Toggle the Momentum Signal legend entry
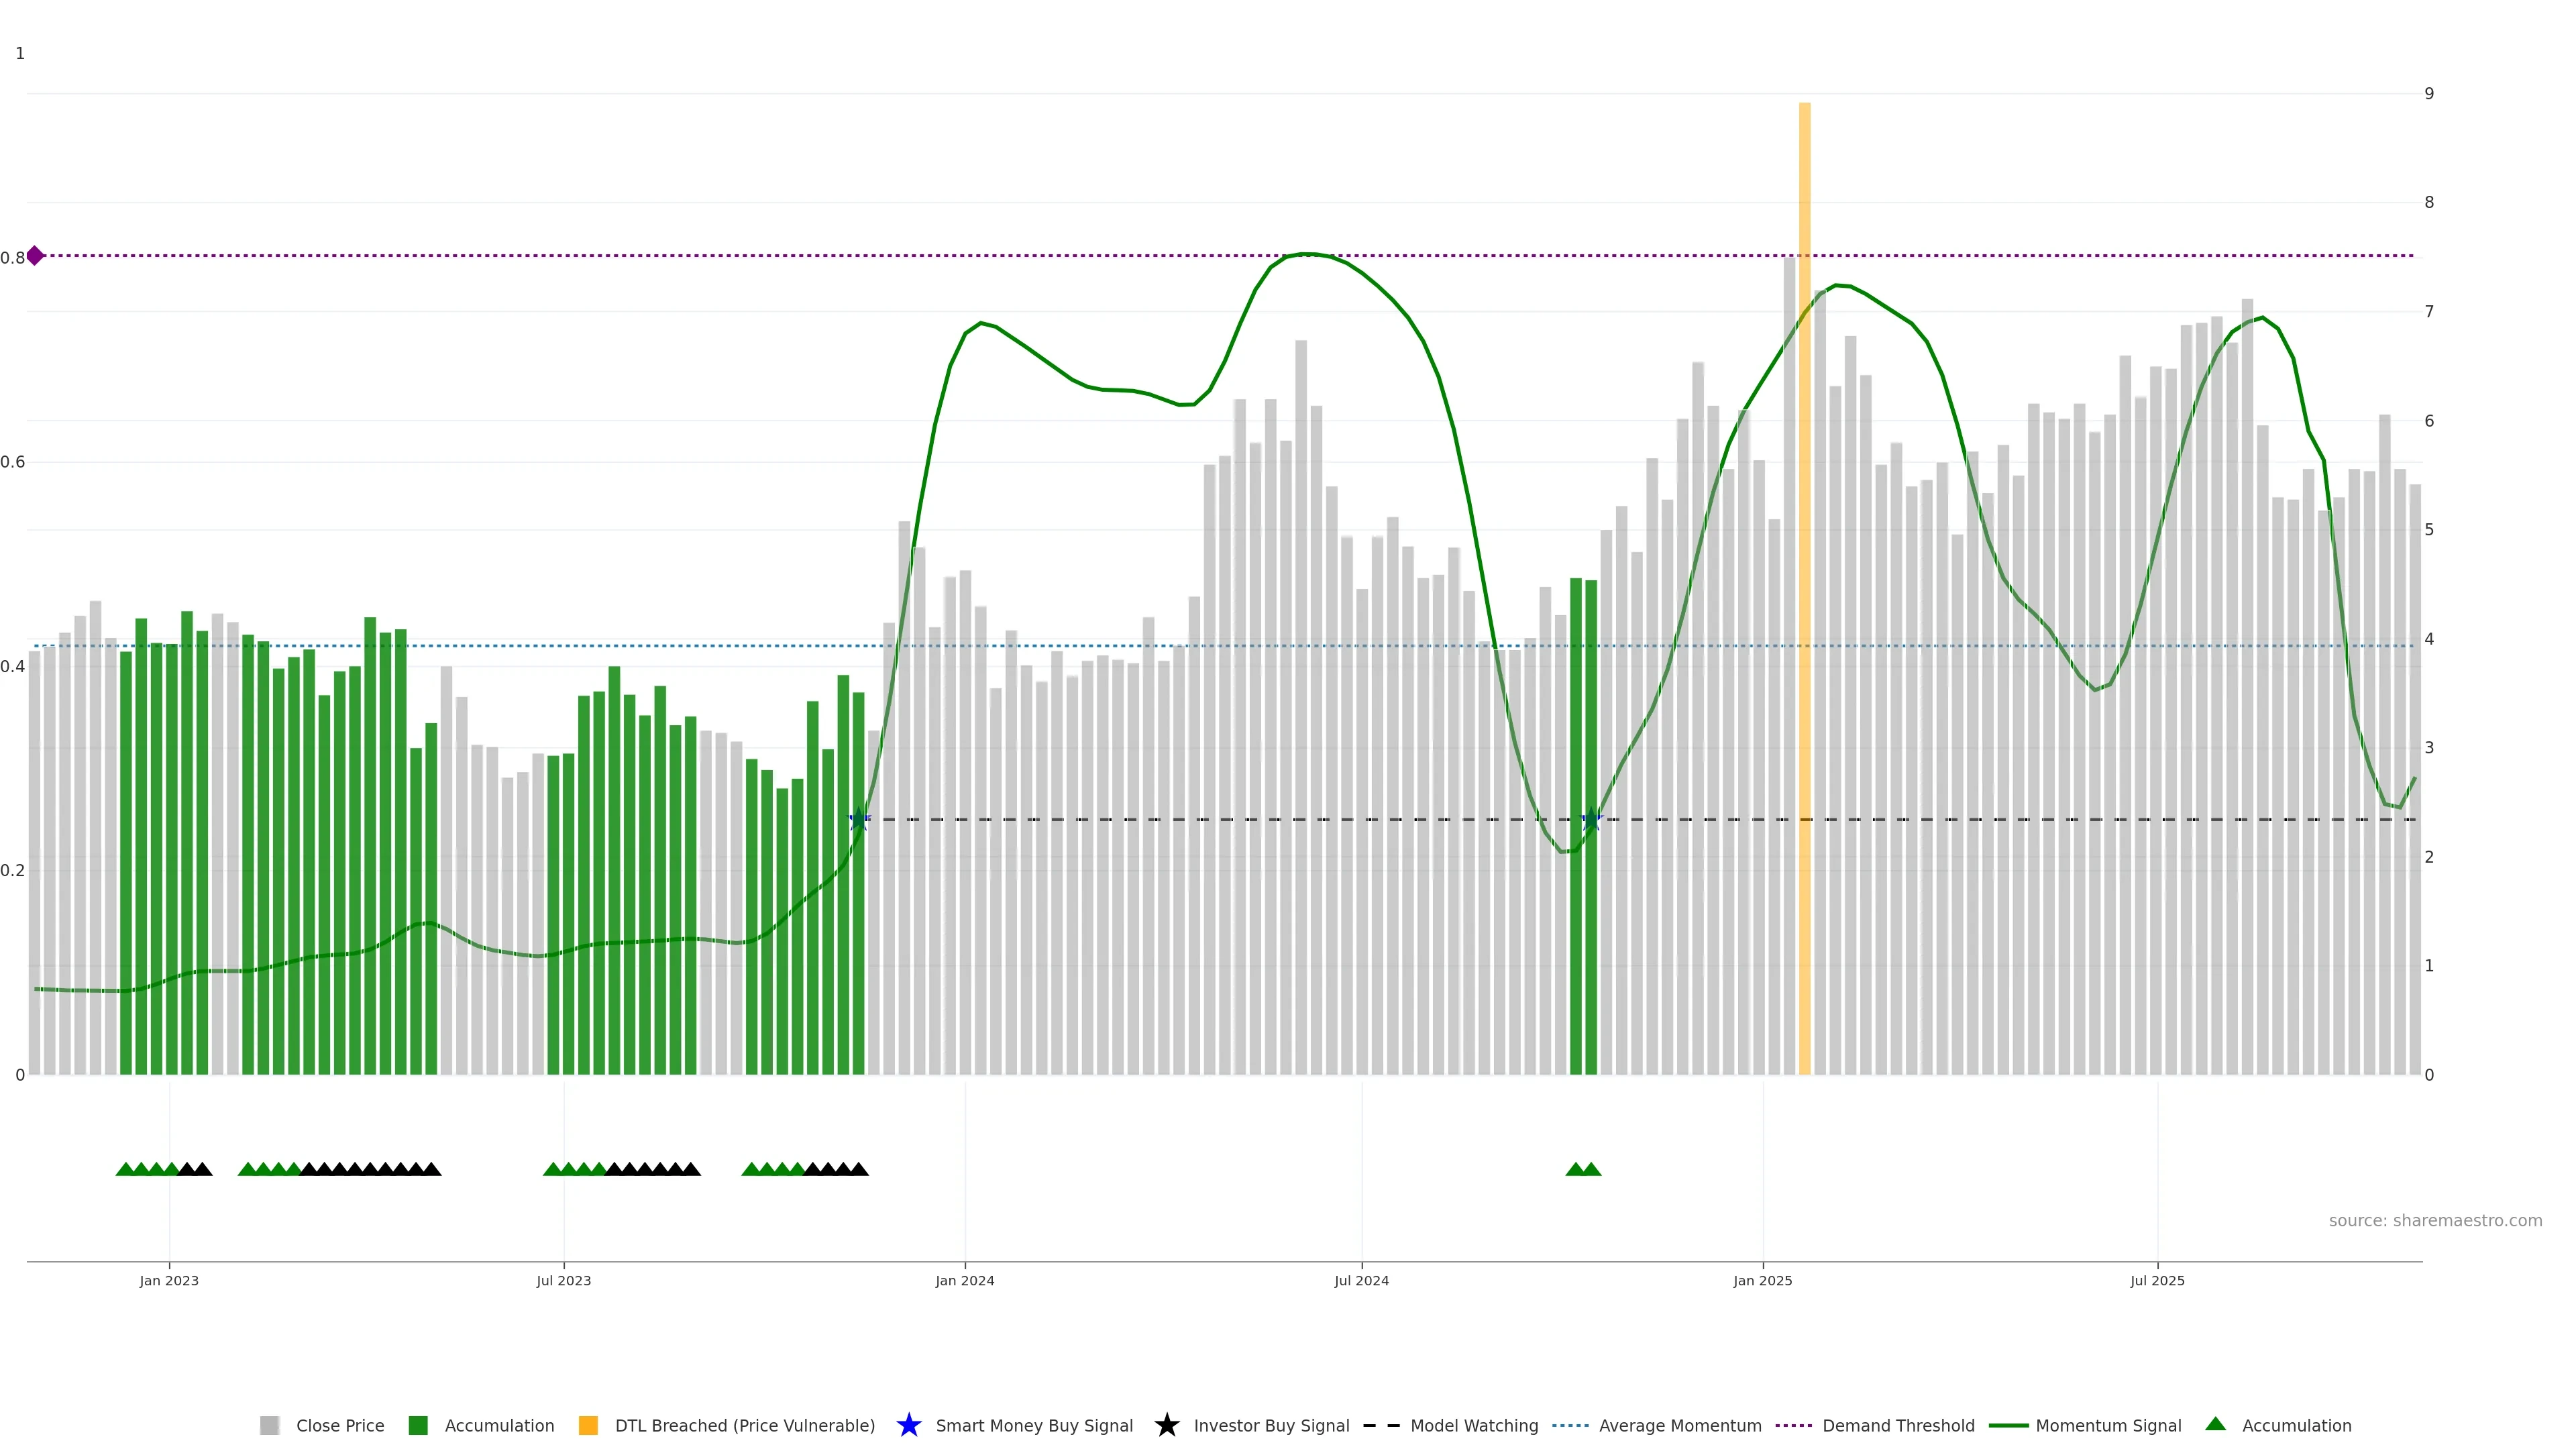 2107,1425
